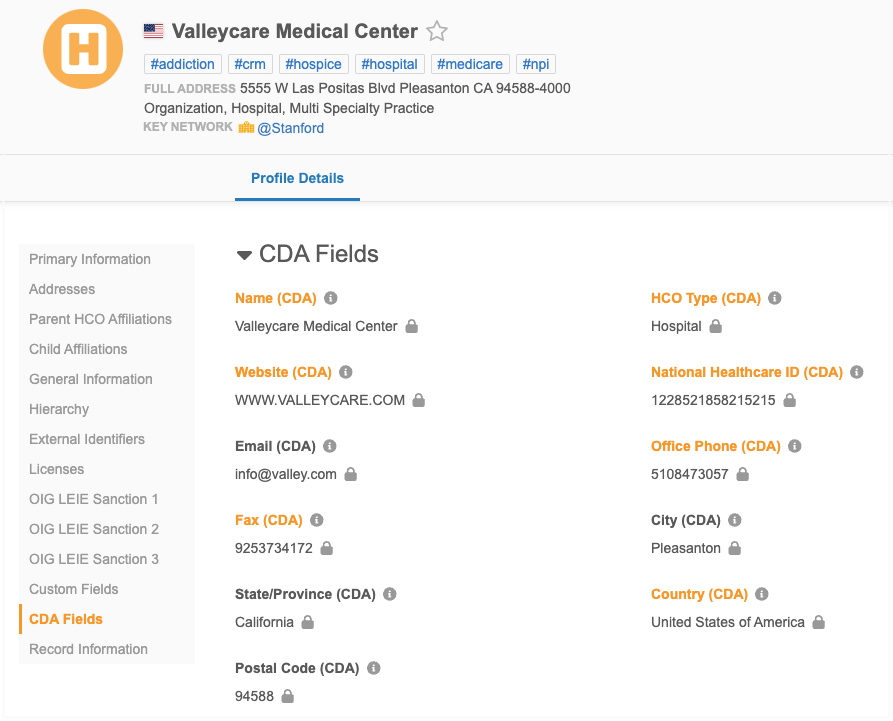Click the orange hospital H profile icon

(x=82, y=48)
